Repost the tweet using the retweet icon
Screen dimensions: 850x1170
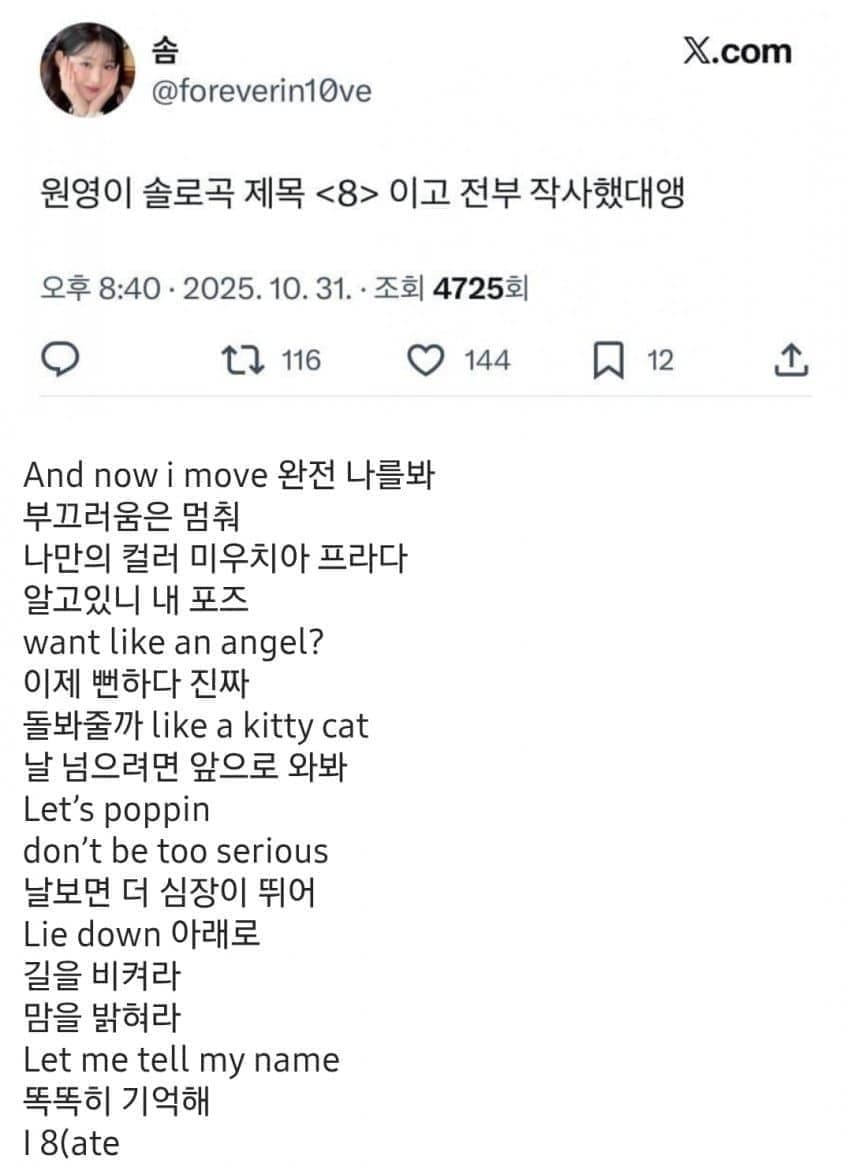(242, 360)
